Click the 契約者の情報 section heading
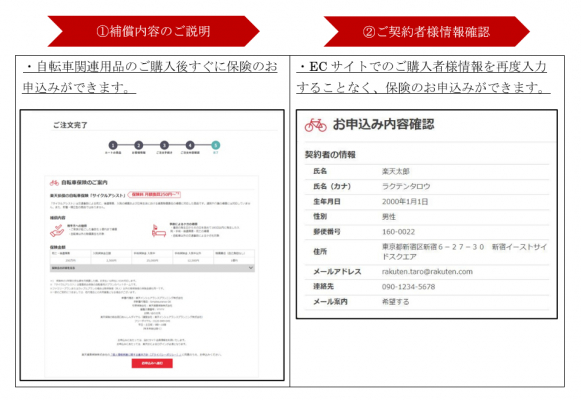 [330, 155]
